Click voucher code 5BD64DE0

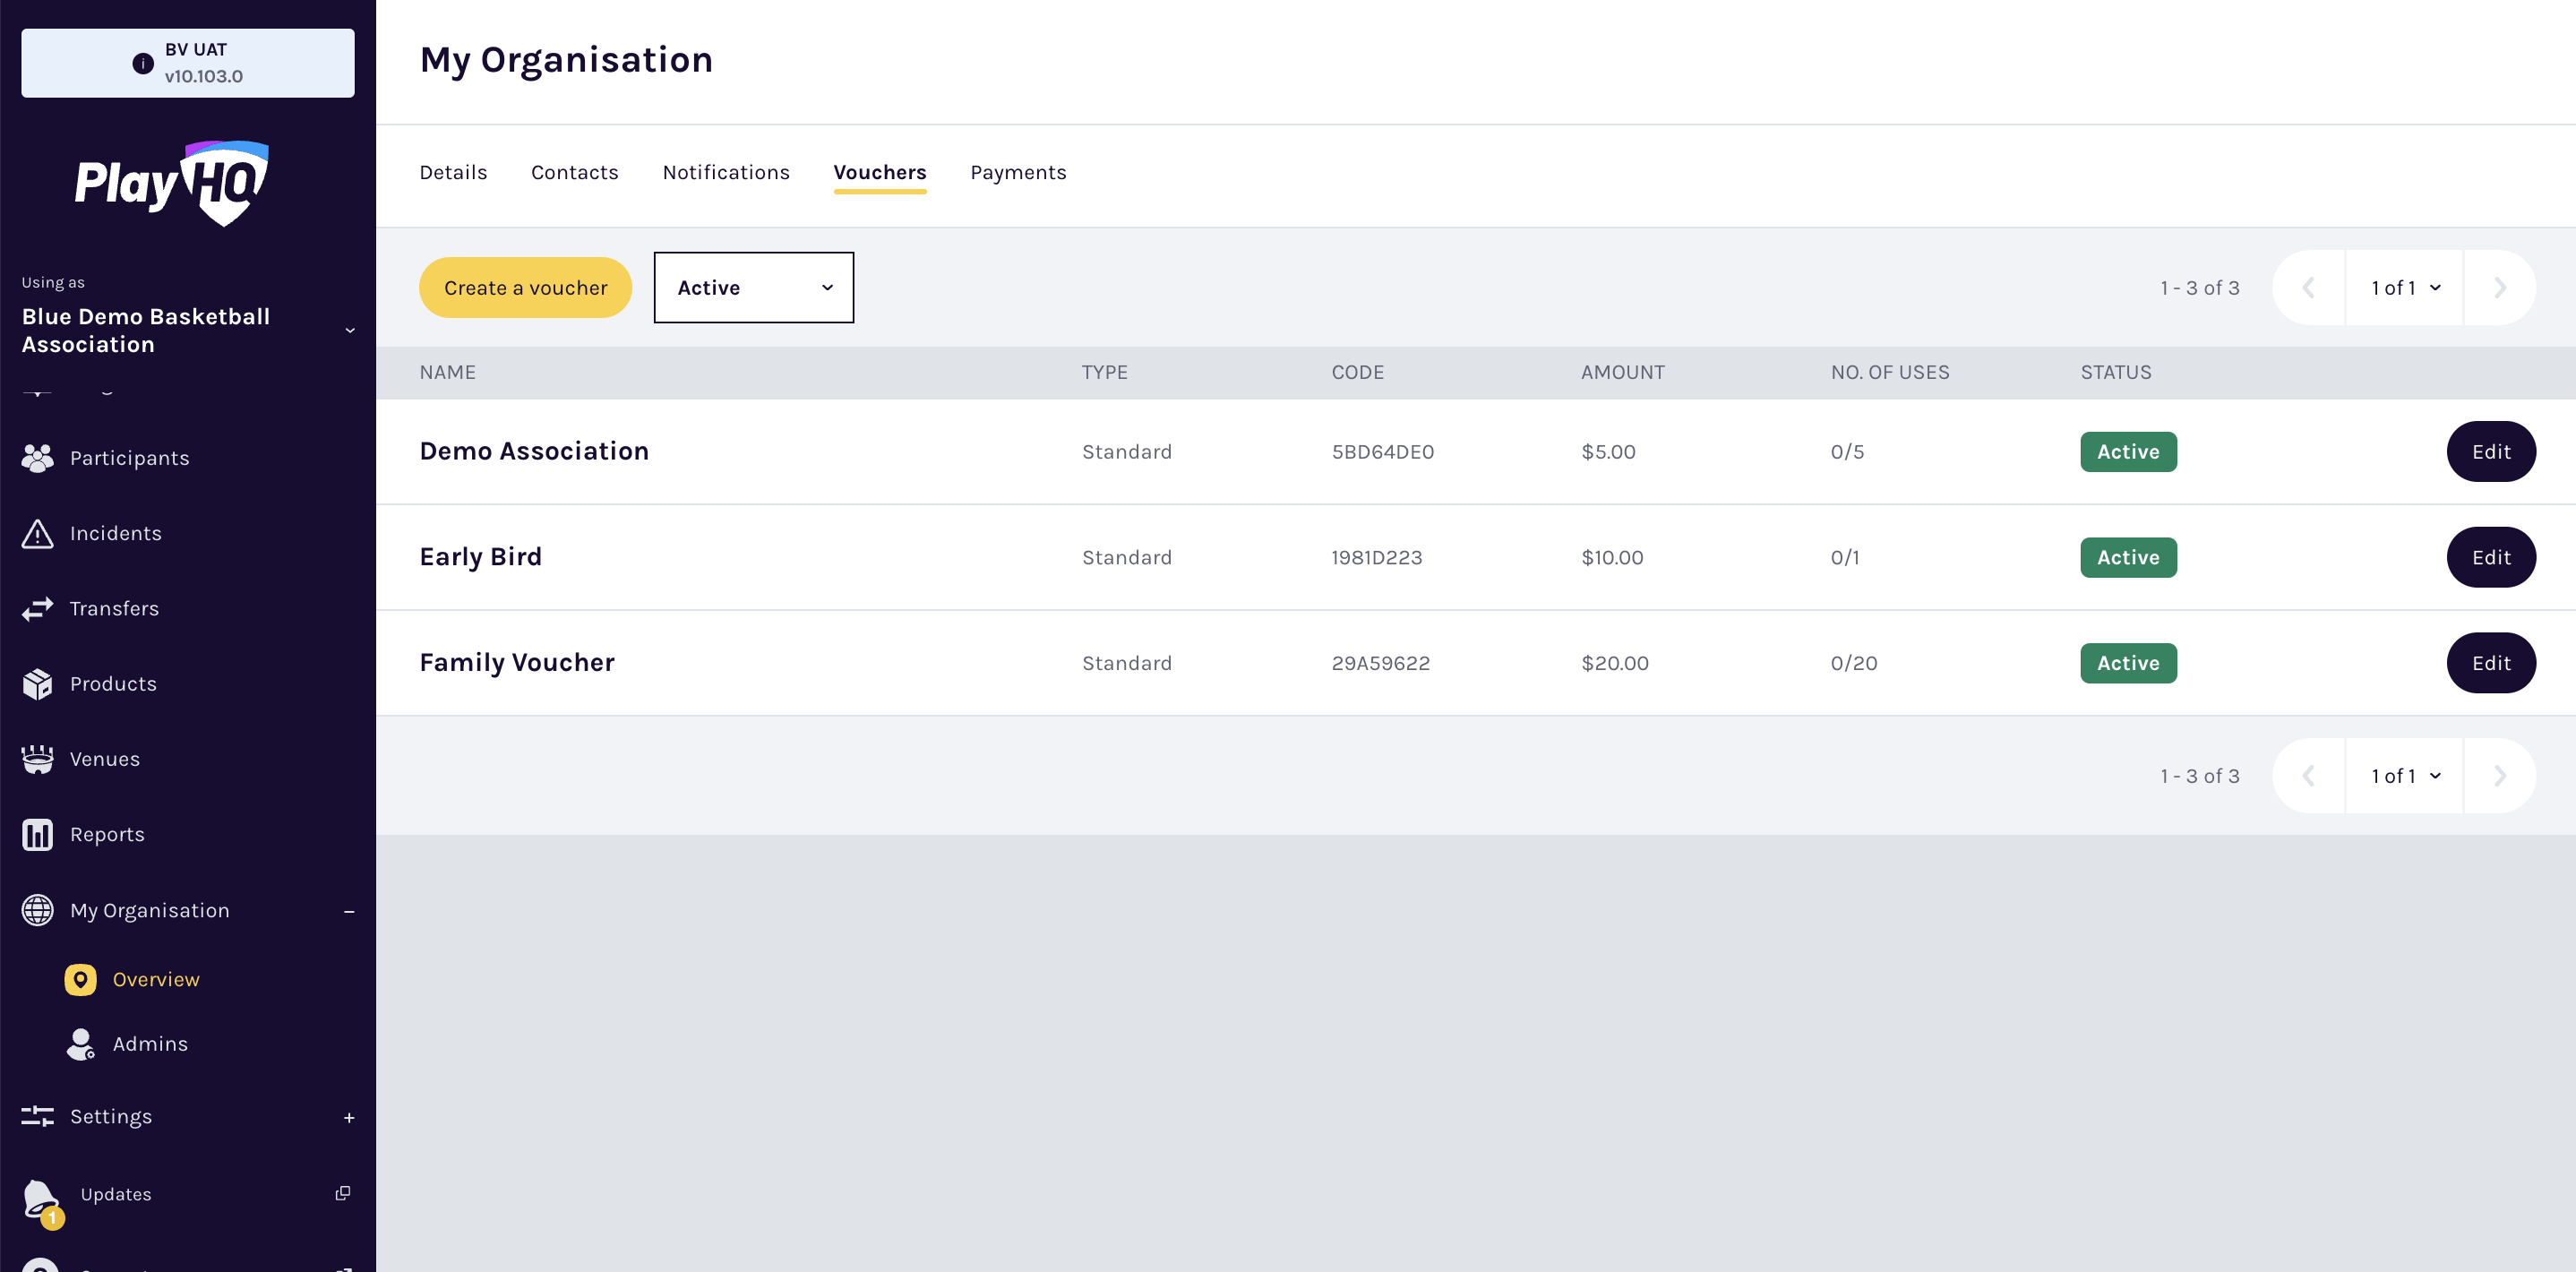tap(1383, 452)
